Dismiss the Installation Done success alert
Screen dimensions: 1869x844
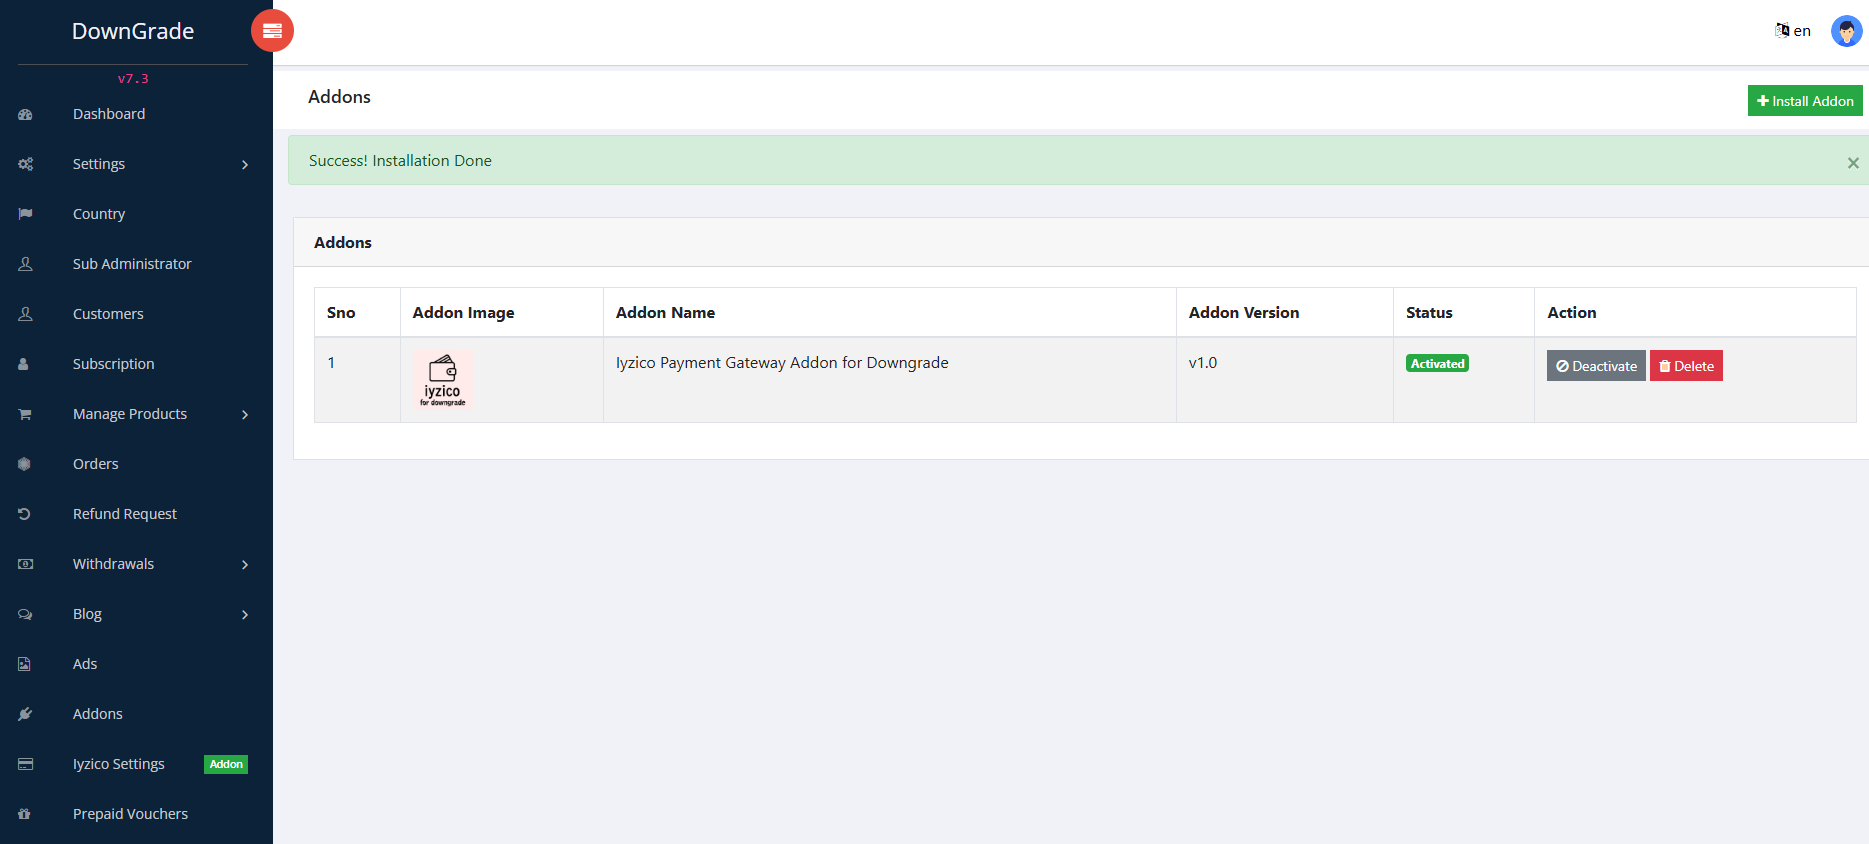point(1853,163)
